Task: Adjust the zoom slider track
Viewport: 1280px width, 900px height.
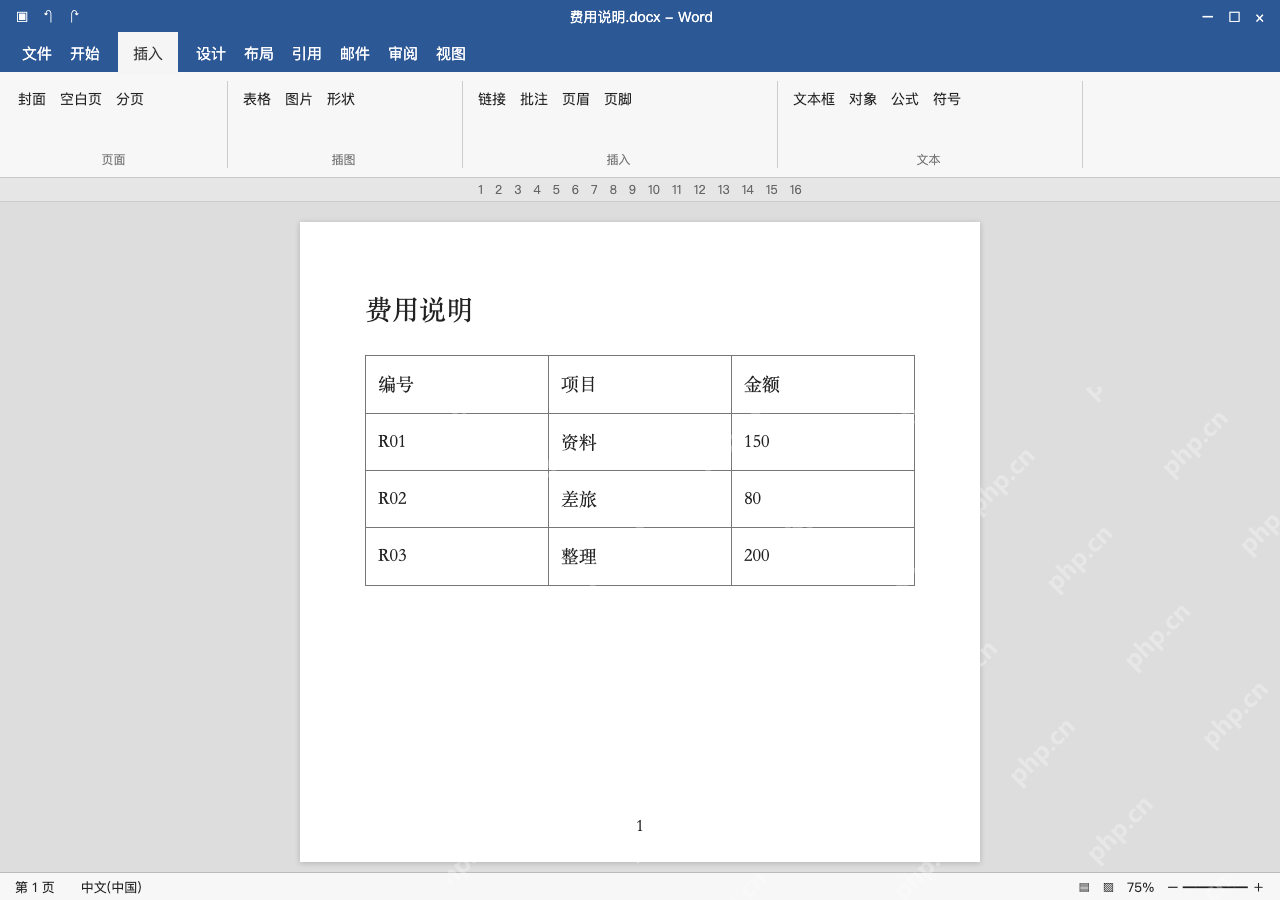Action: (1215, 887)
